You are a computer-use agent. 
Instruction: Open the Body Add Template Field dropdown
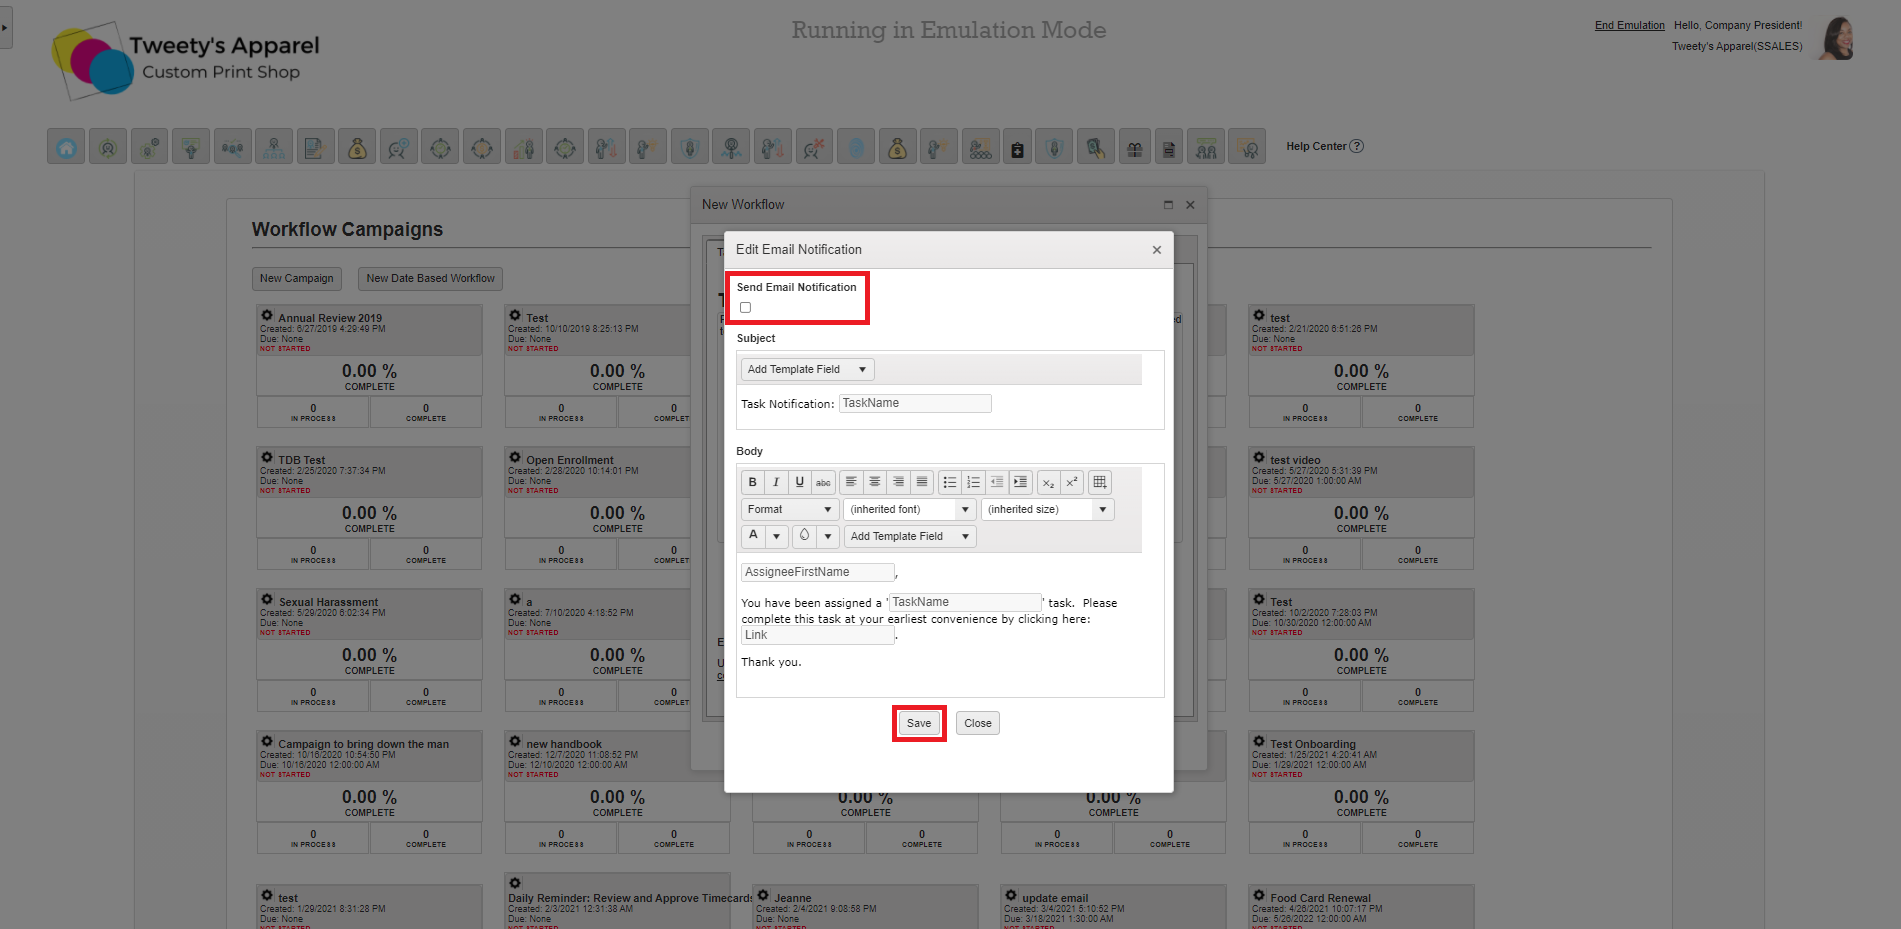910,536
